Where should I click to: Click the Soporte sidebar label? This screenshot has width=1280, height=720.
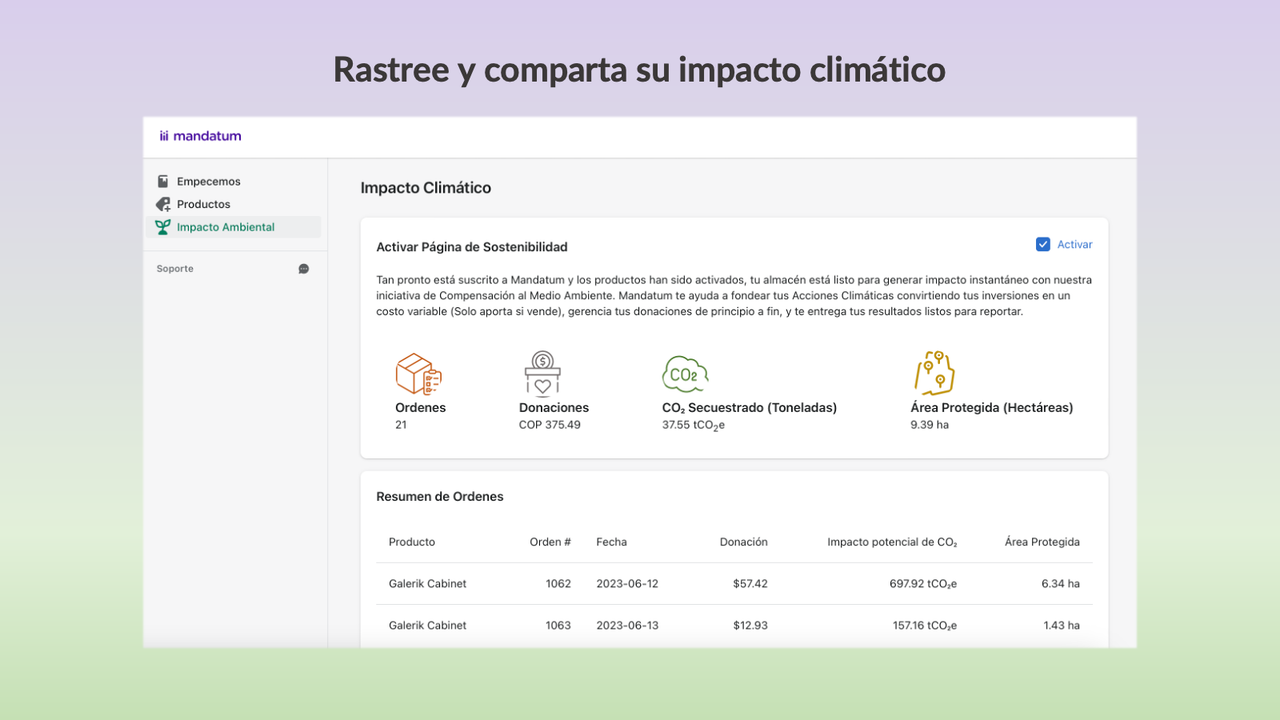[x=175, y=269]
